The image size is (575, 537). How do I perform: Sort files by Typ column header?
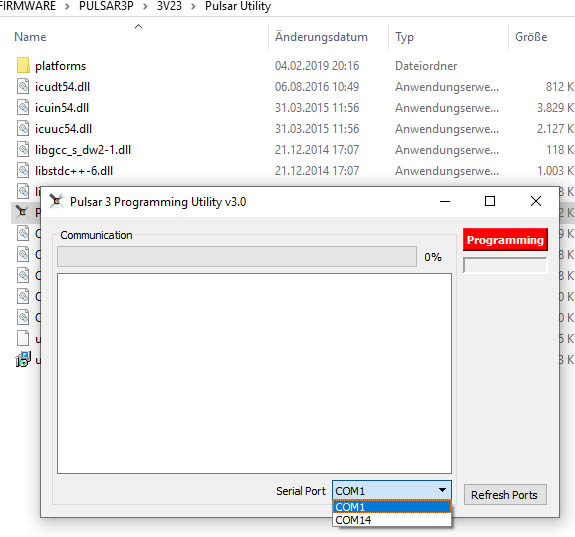[404, 37]
